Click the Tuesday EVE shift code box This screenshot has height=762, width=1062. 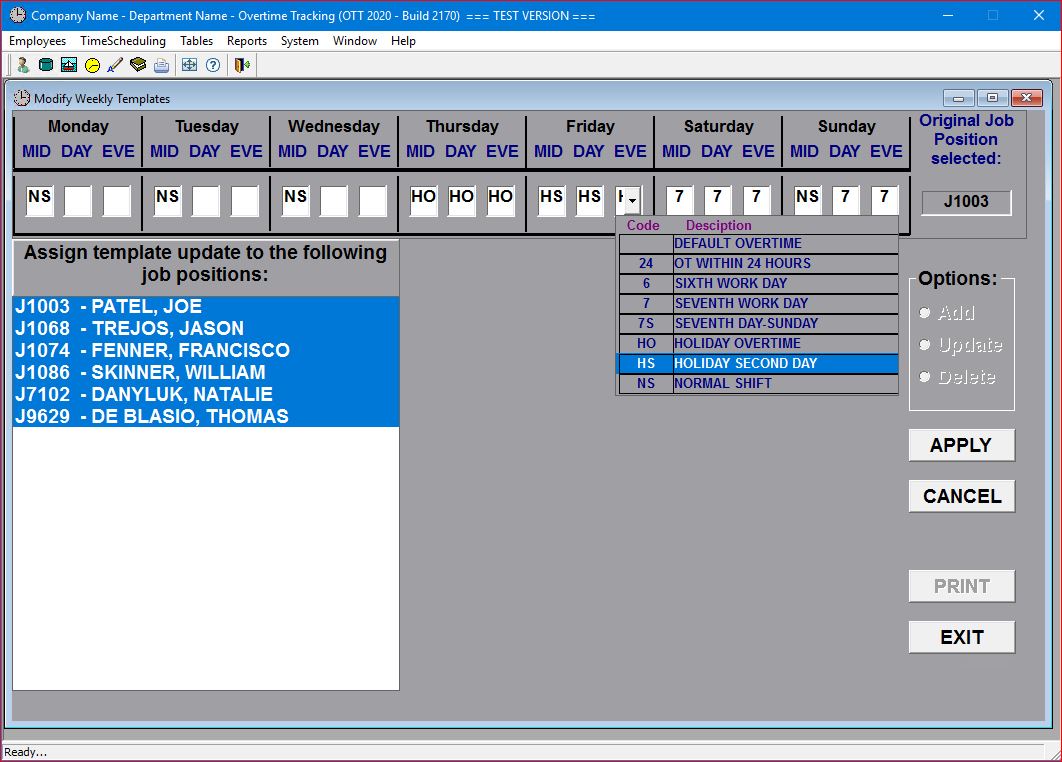point(245,200)
